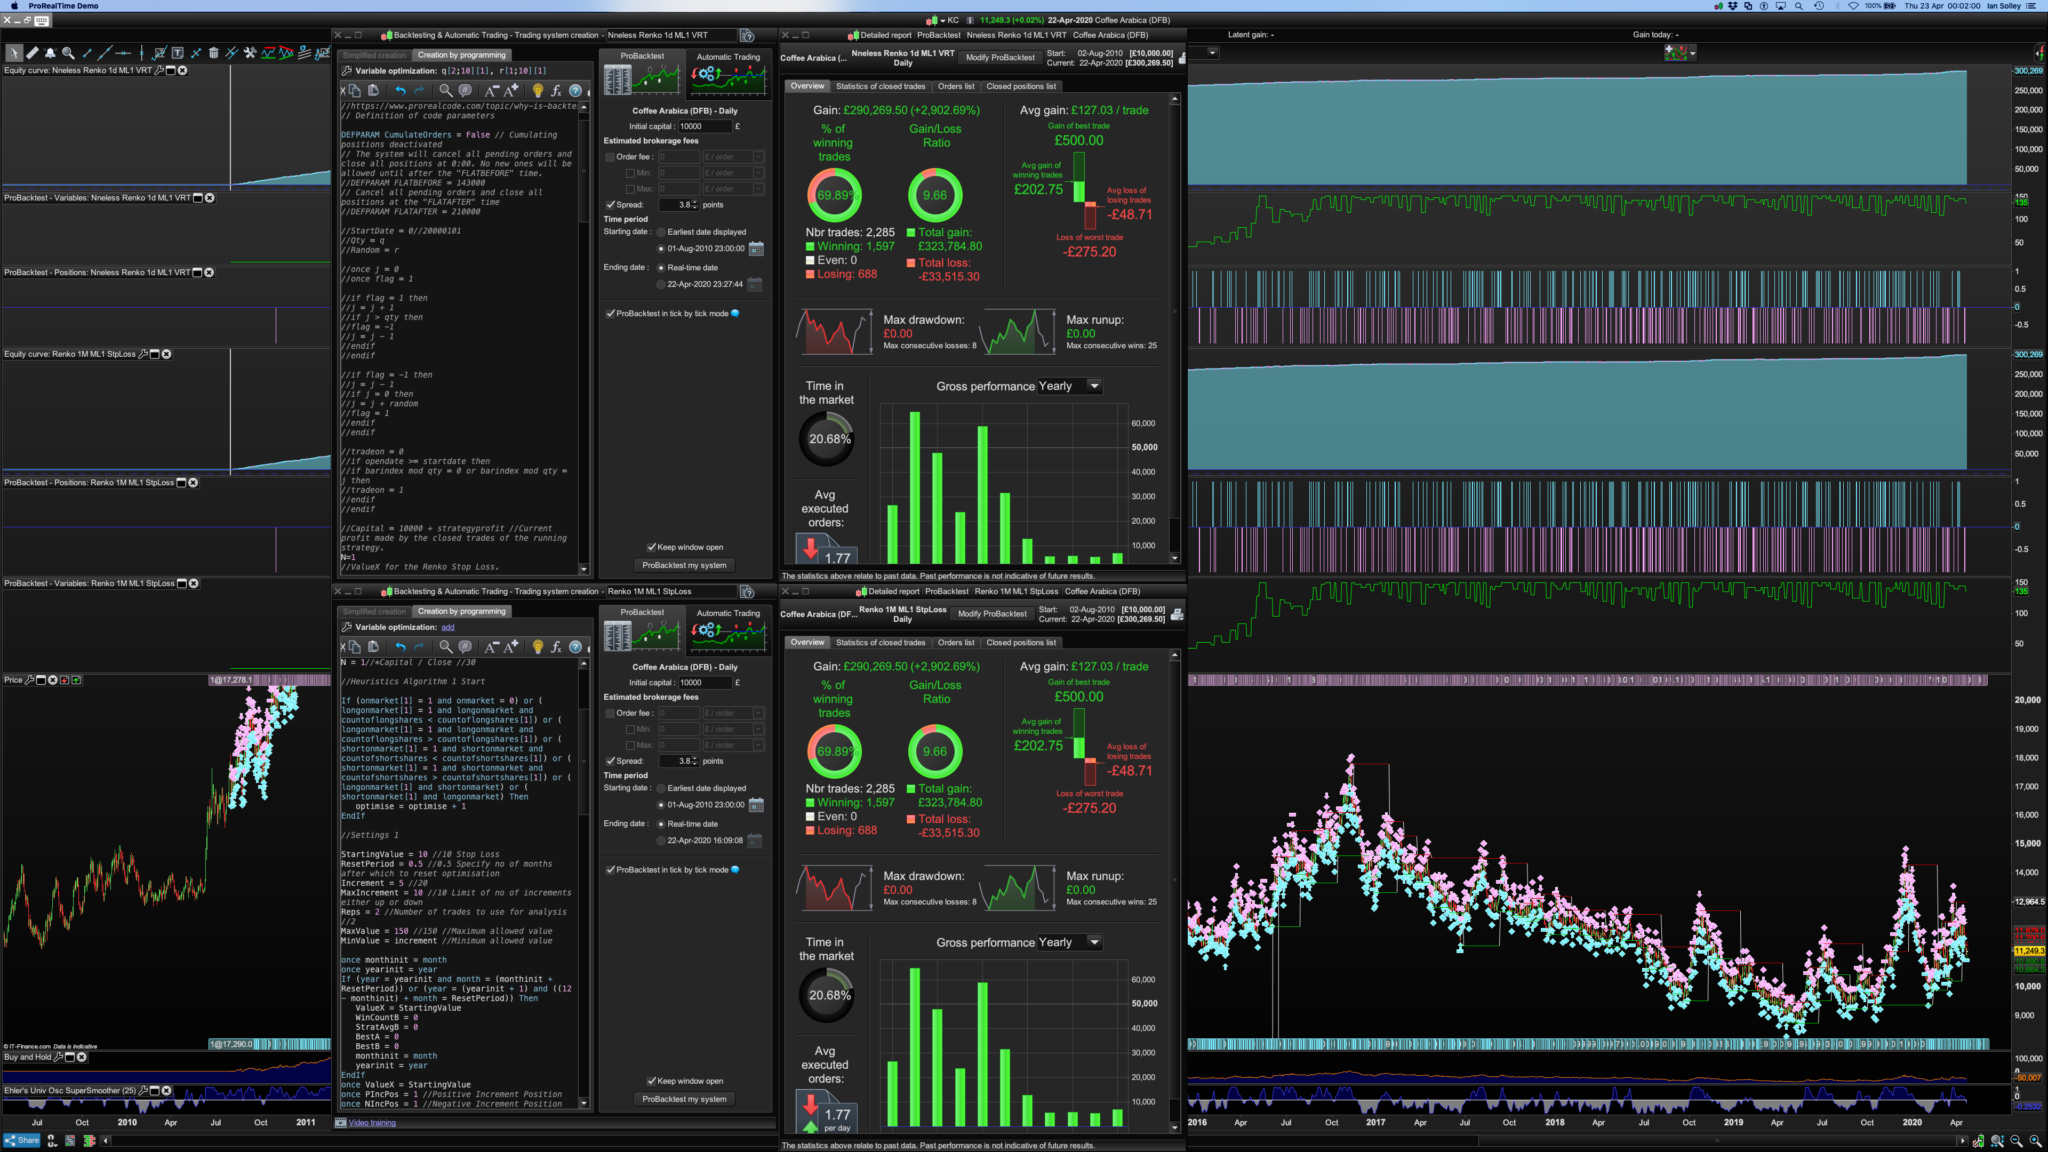
Task: Untick Keep window open in bottom backtest panel
Action: (x=652, y=1081)
